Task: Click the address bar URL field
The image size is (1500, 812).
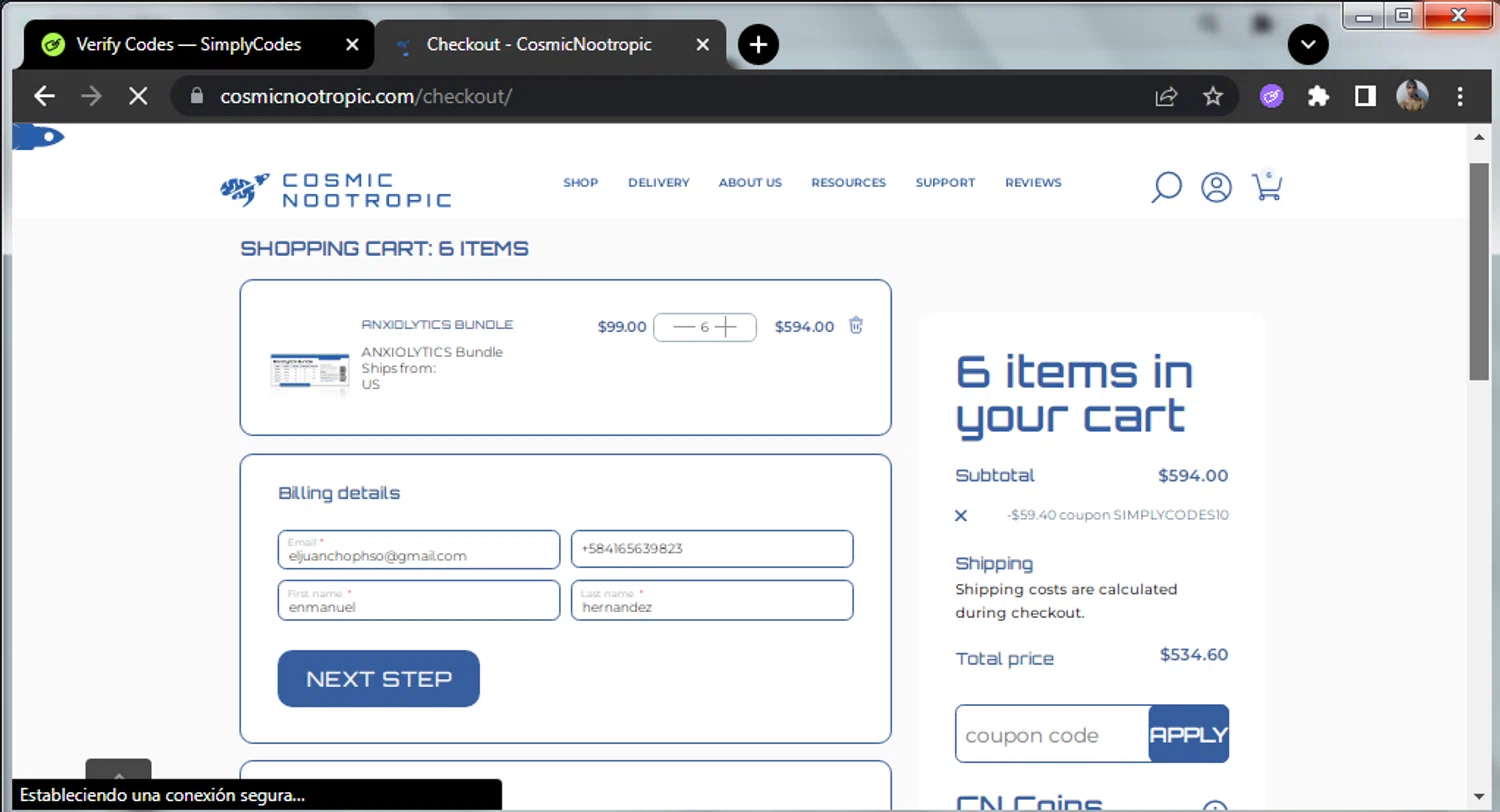Action: pyautogui.click(x=660, y=96)
